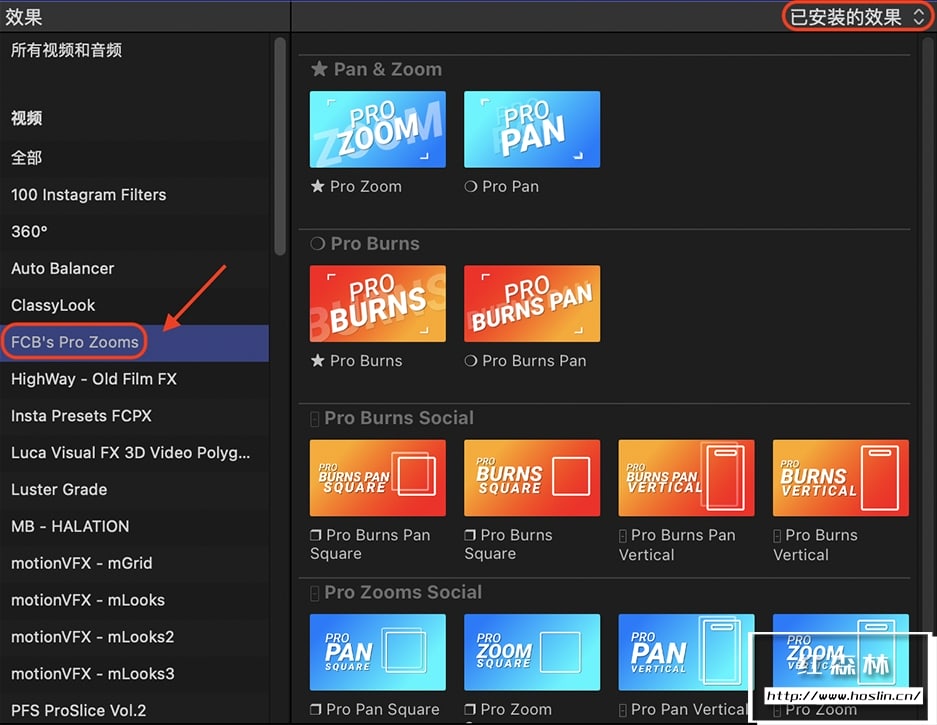
Task: Click the Pan & Zoom section header
Action: click(376, 69)
